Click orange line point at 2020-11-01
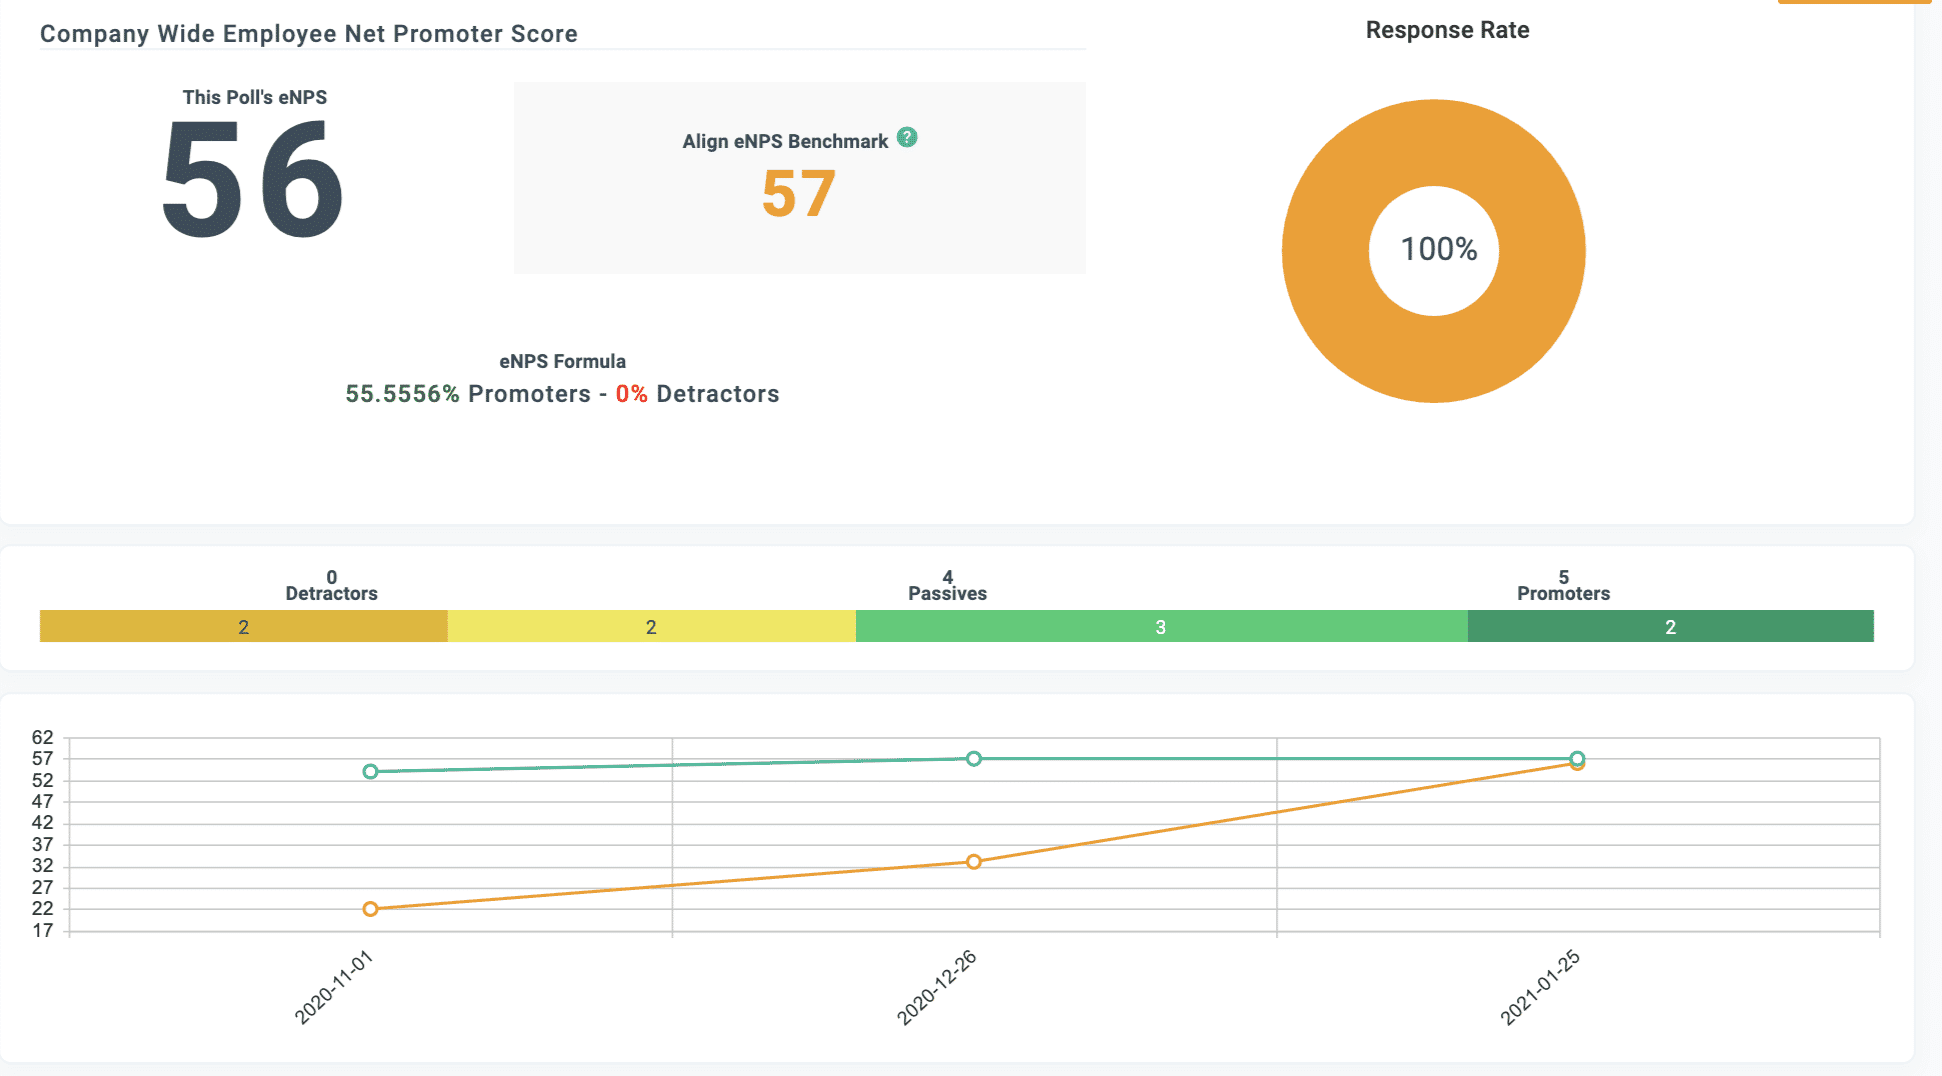 pyautogui.click(x=370, y=909)
